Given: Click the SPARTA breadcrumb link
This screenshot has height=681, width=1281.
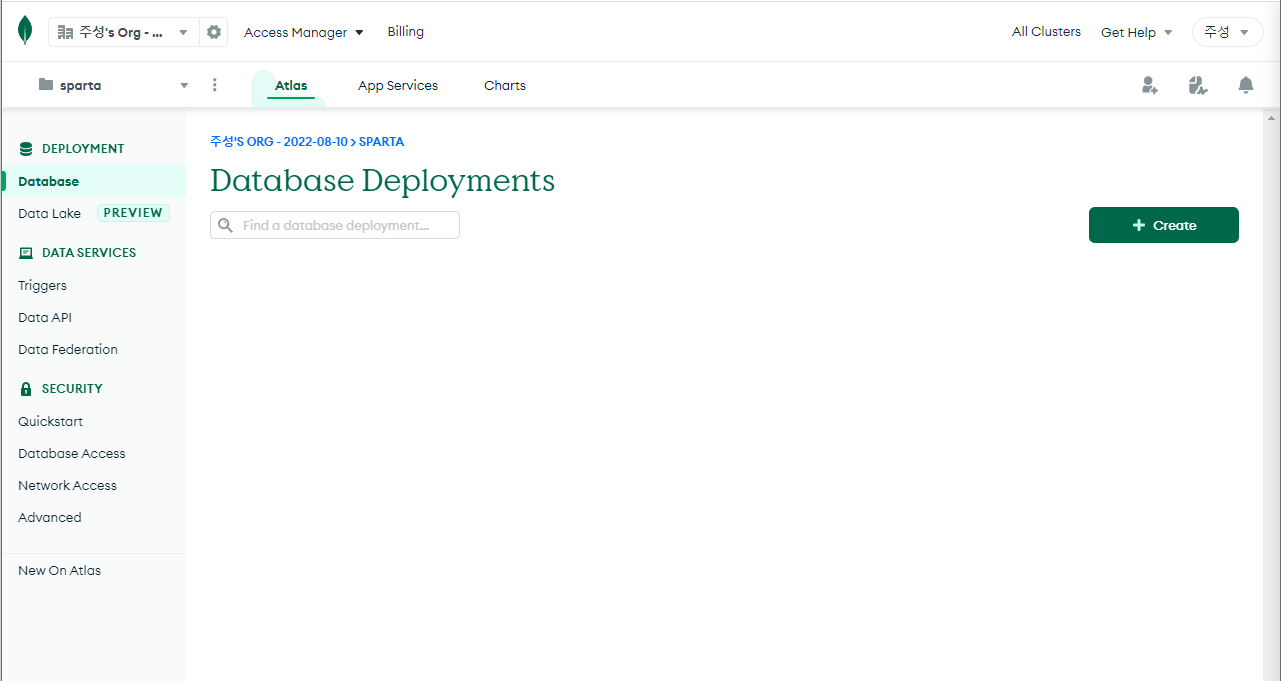Looking at the screenshot, I should click(381, 142).
